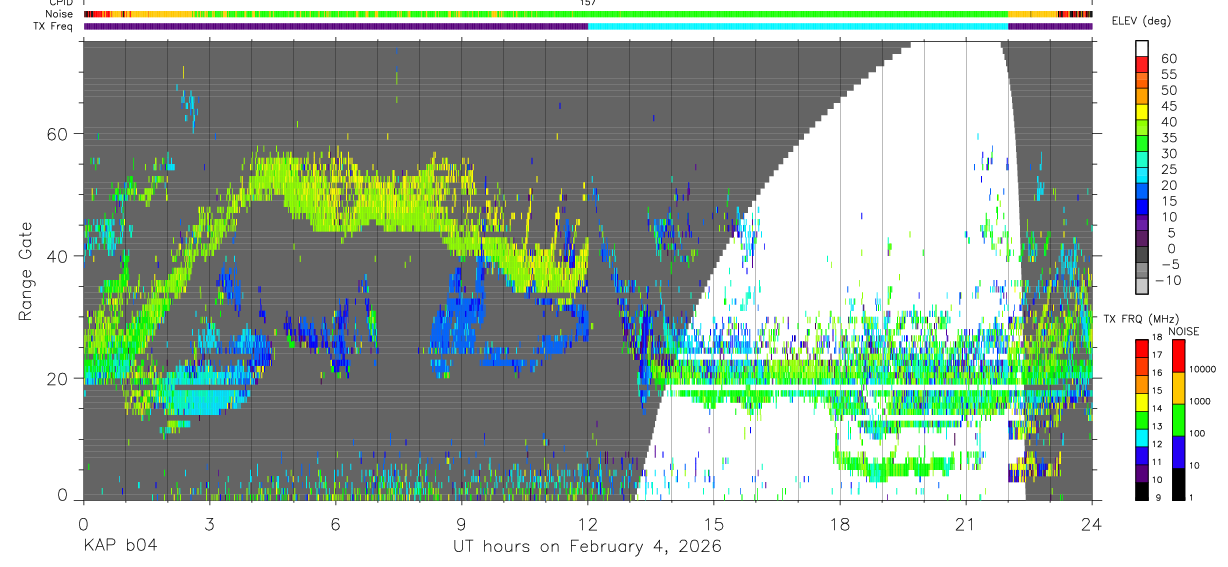The width and height of the screenshot is (1228, 567).
Task: Click UT hour tick label '24'
Action: pos(1092,523)
